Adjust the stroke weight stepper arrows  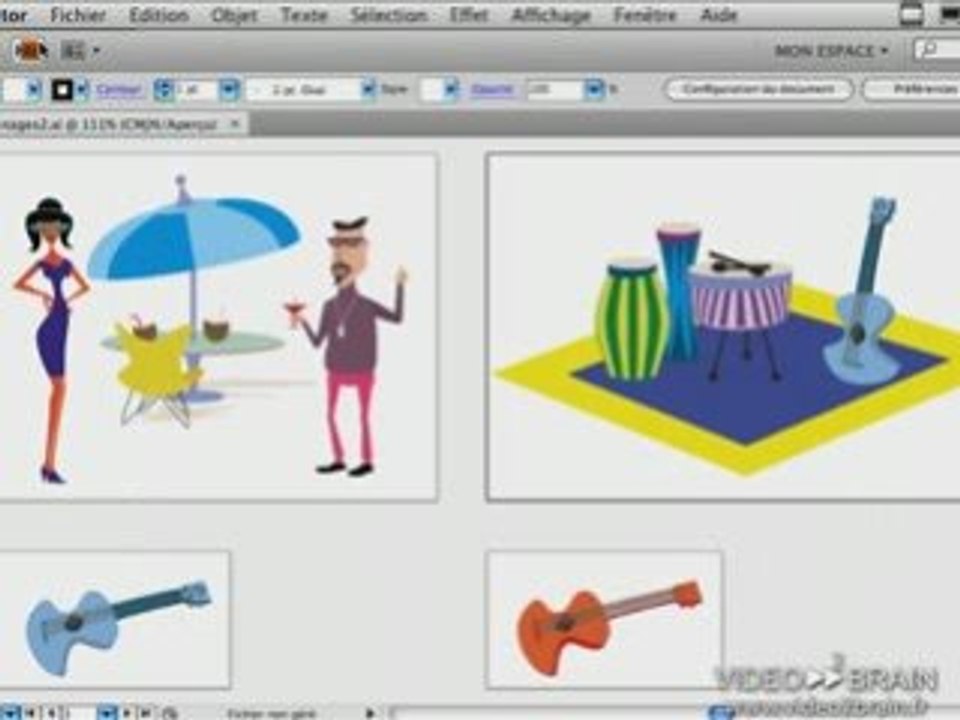(x=163, y=90)
